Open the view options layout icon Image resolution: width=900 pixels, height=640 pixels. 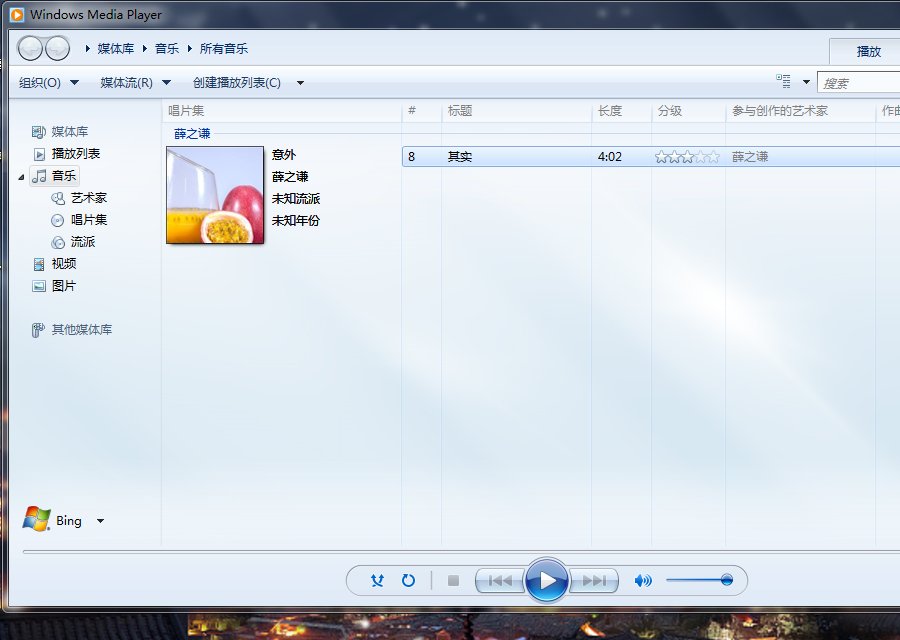coord(783,80)
